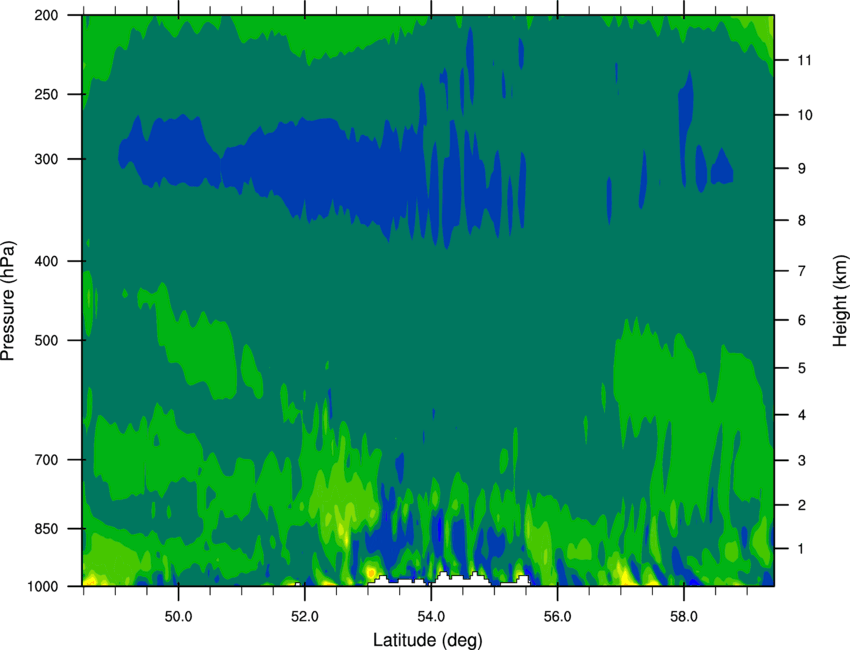Viewport: 850px width, 650px height.
Task: Click the large blue region near 300 hPa
Action: [330, 165]
